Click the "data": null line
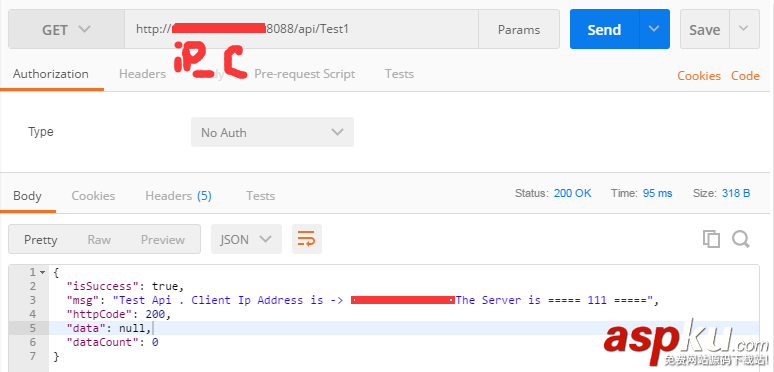The width and height of the screenshot is (774, 372). 109,328
